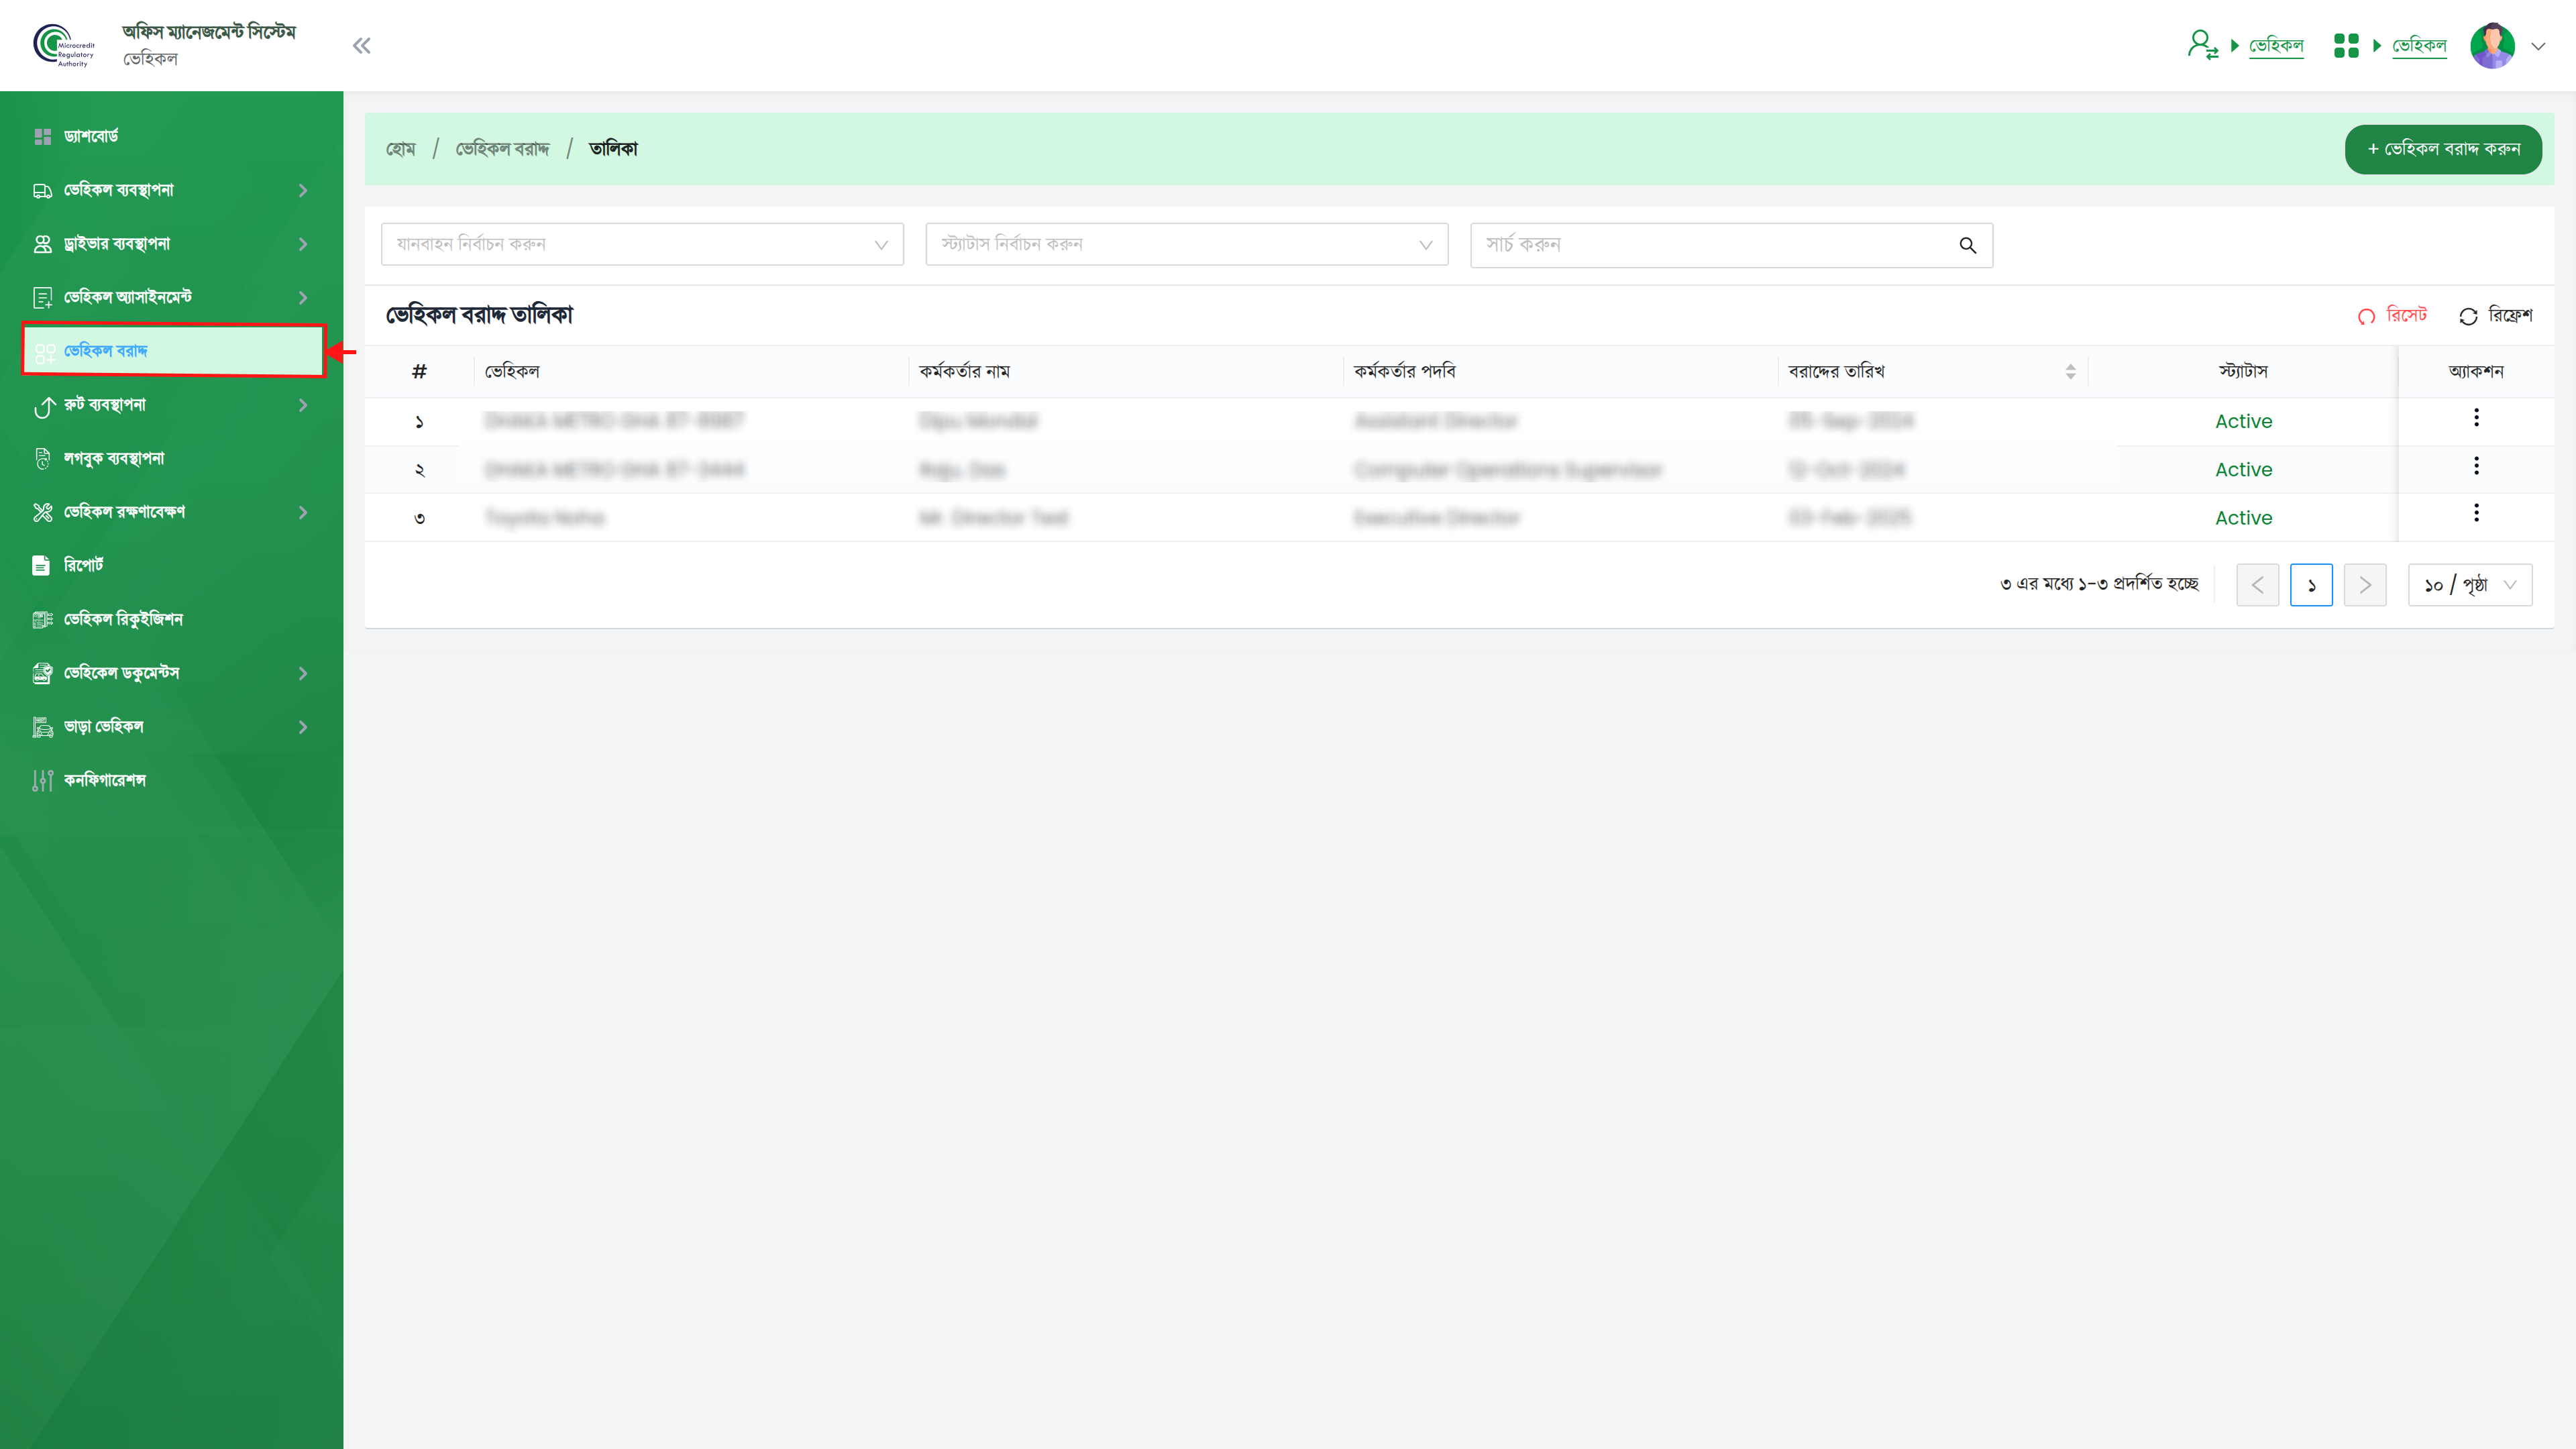Open the user avatar profile picture
Viewport: 2576px width, 1449px height.
click(x=2492, y=46)
